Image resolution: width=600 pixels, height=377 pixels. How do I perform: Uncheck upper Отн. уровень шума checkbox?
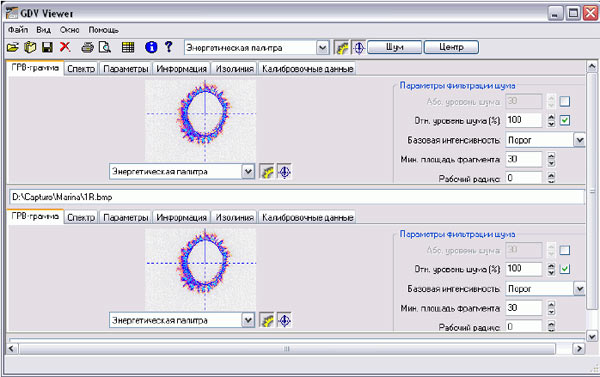[565, 120]
